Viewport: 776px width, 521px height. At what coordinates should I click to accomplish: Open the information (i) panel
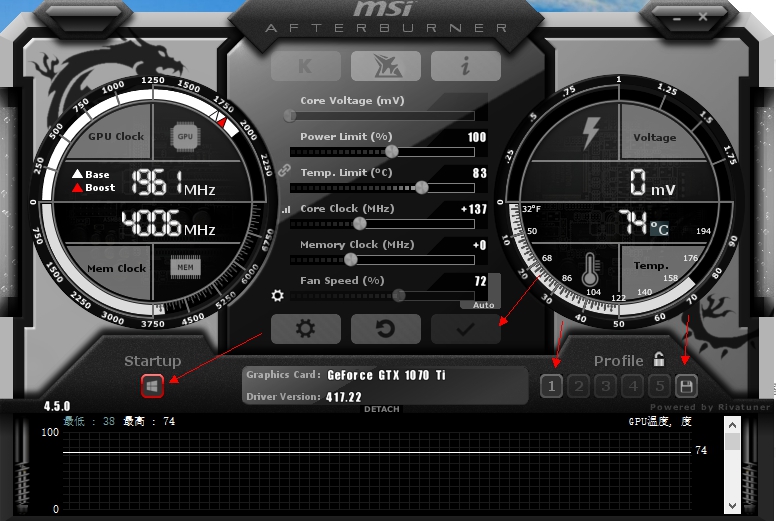click(x=466, y=66)
